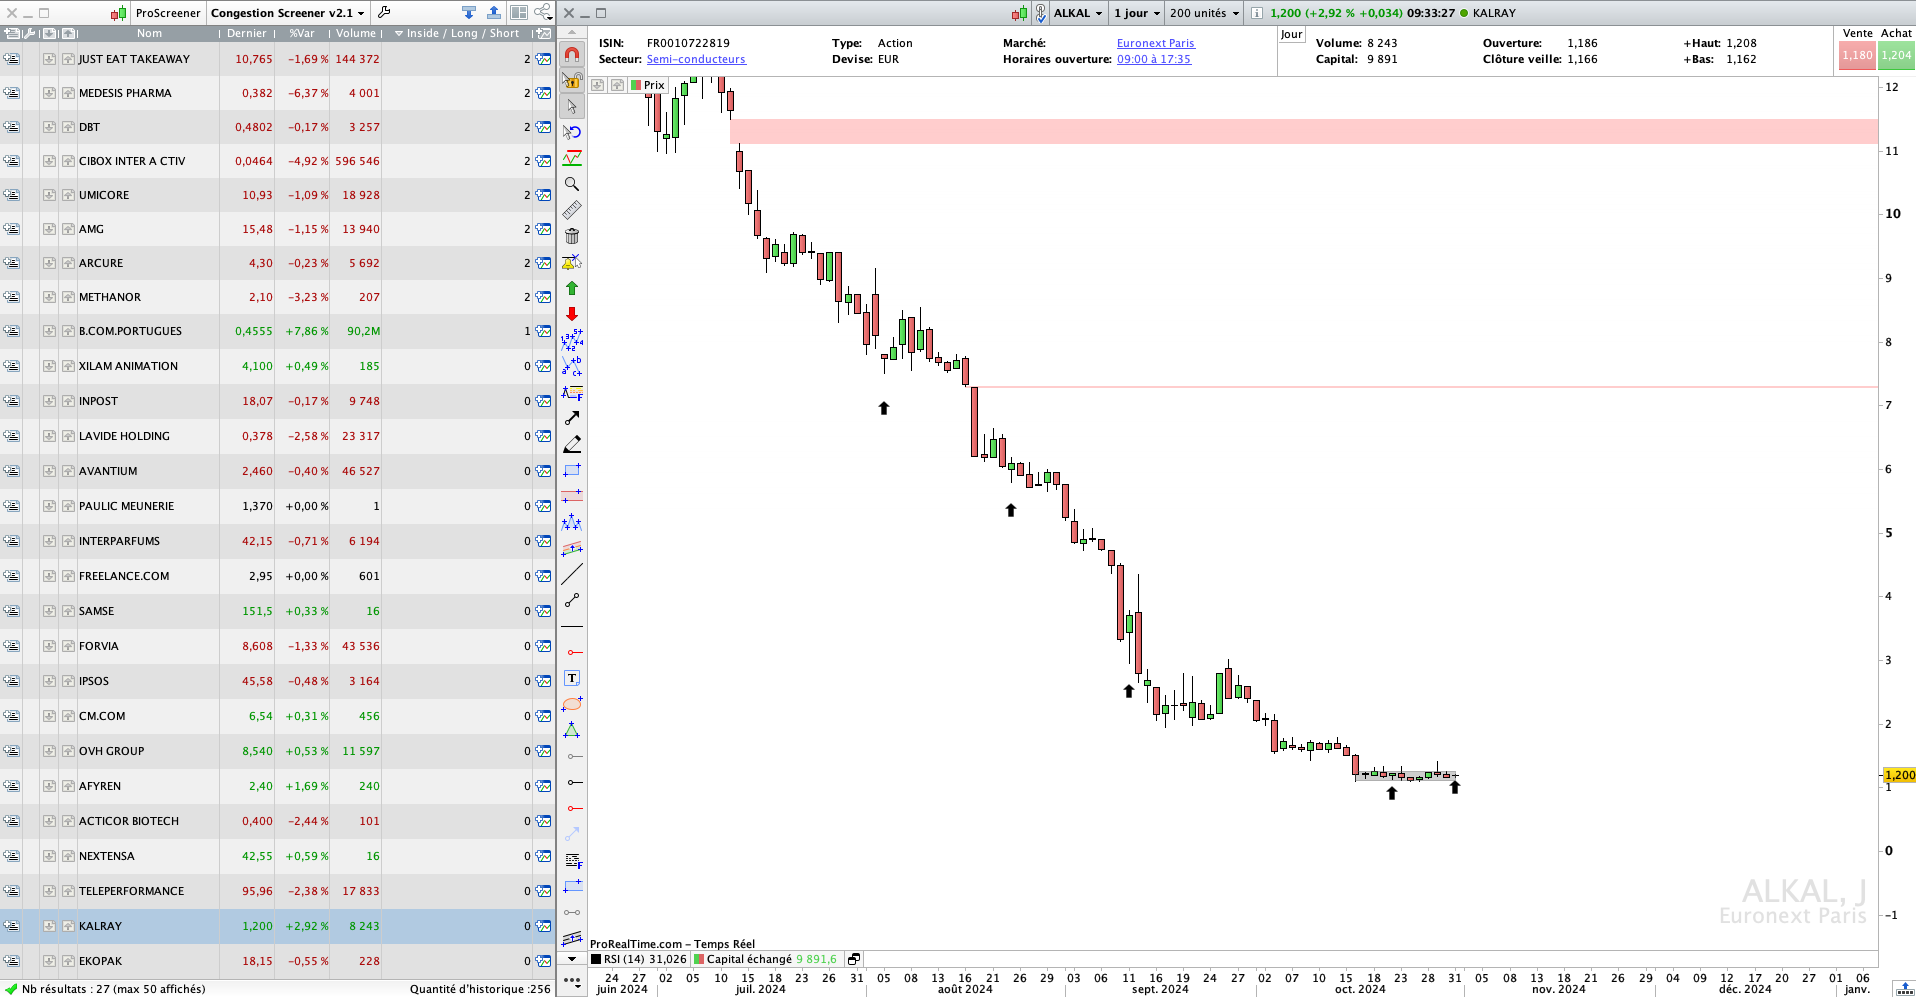Screen dimensions: 1916x997
Task: Select the diagonal line drawing tool
Action: pos(572,574)
